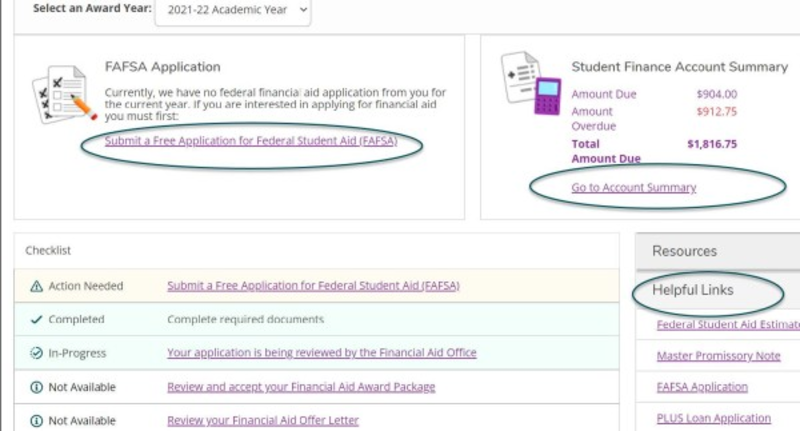Click the In-Progress status icon
The width and height of the screenshot is (800, 431).
pos(36,353)
